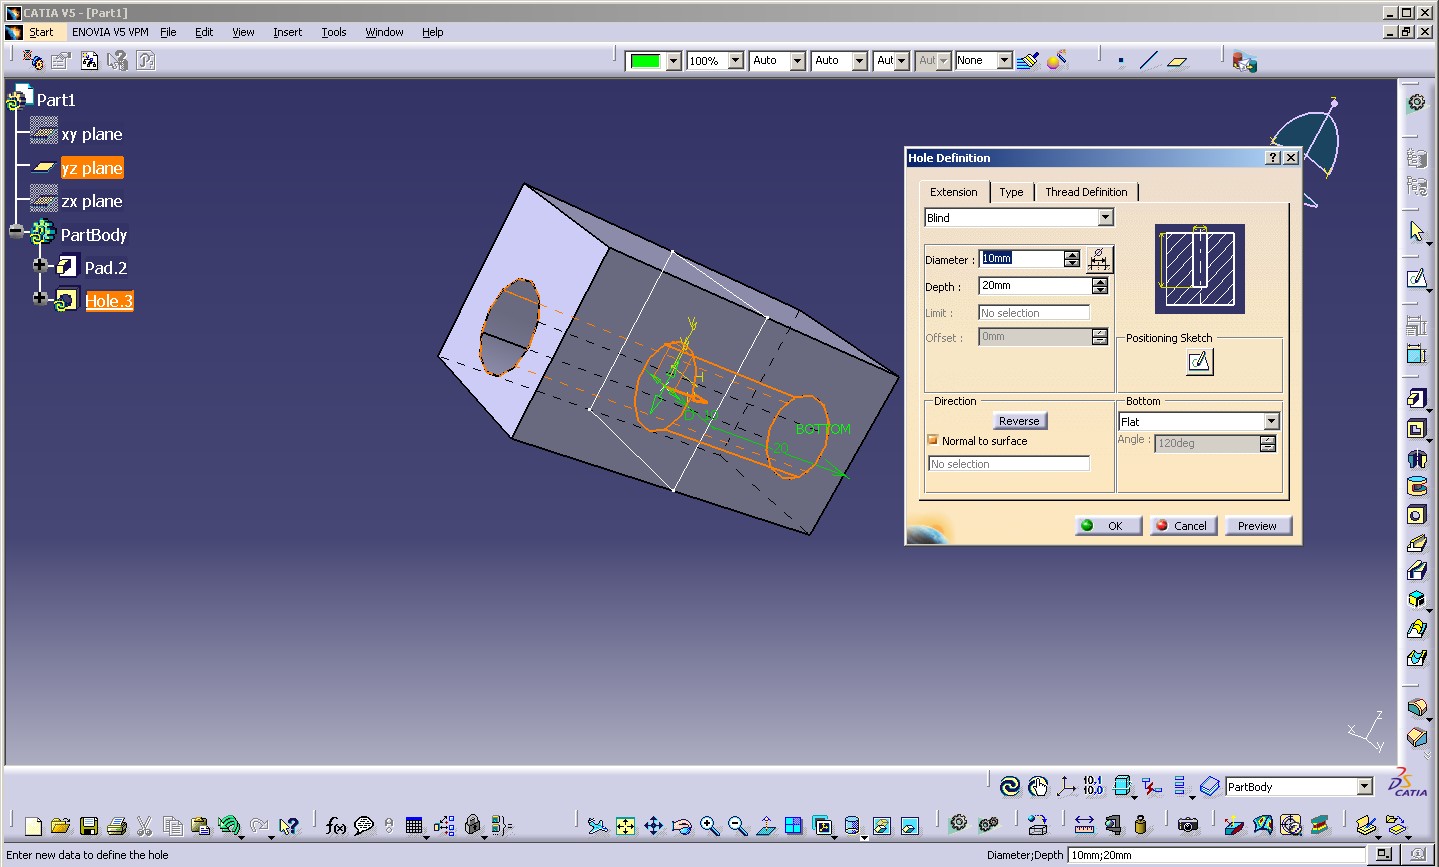
Task: Click into the Depth 20mm field
Action: tap(1034, 285)
